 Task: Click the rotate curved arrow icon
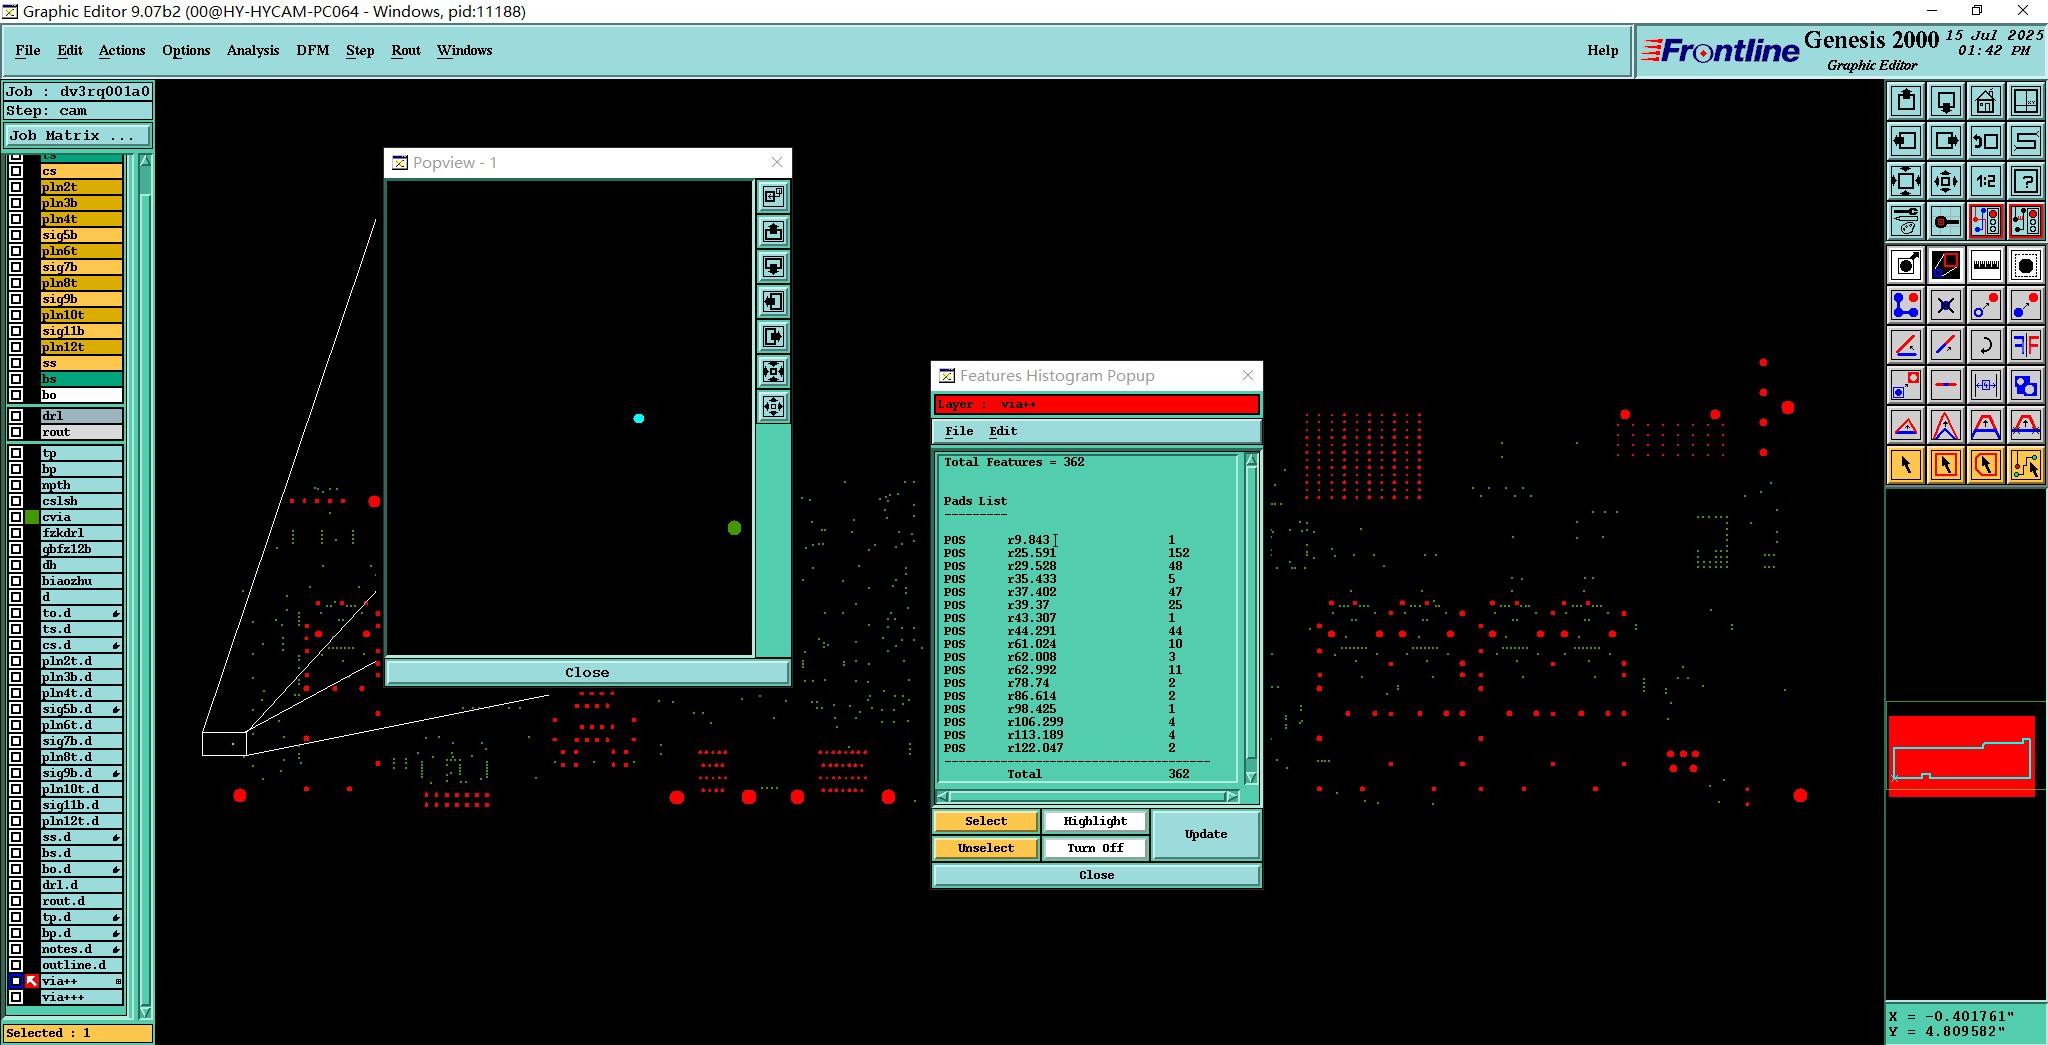[1986, 345]
